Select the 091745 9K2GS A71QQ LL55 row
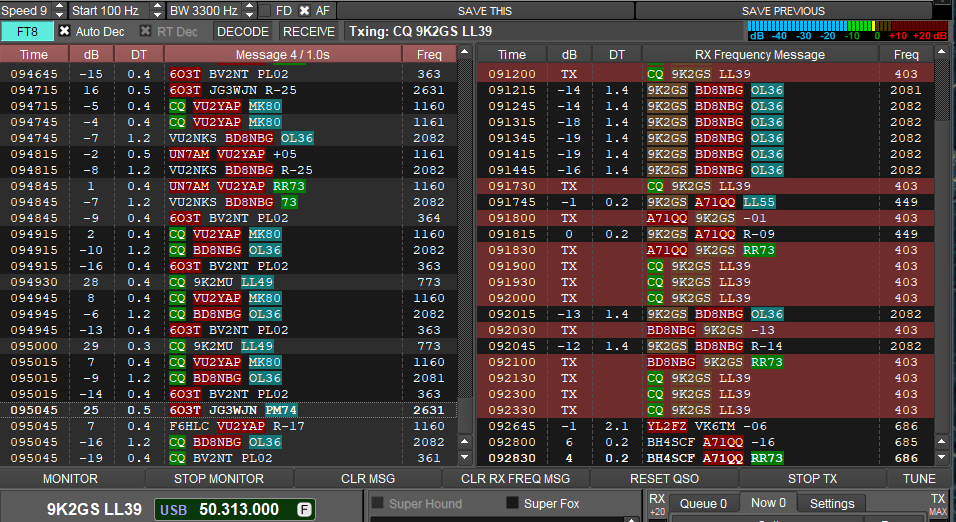956x522 pixels. pyautogui.click(x=705, y=202)
